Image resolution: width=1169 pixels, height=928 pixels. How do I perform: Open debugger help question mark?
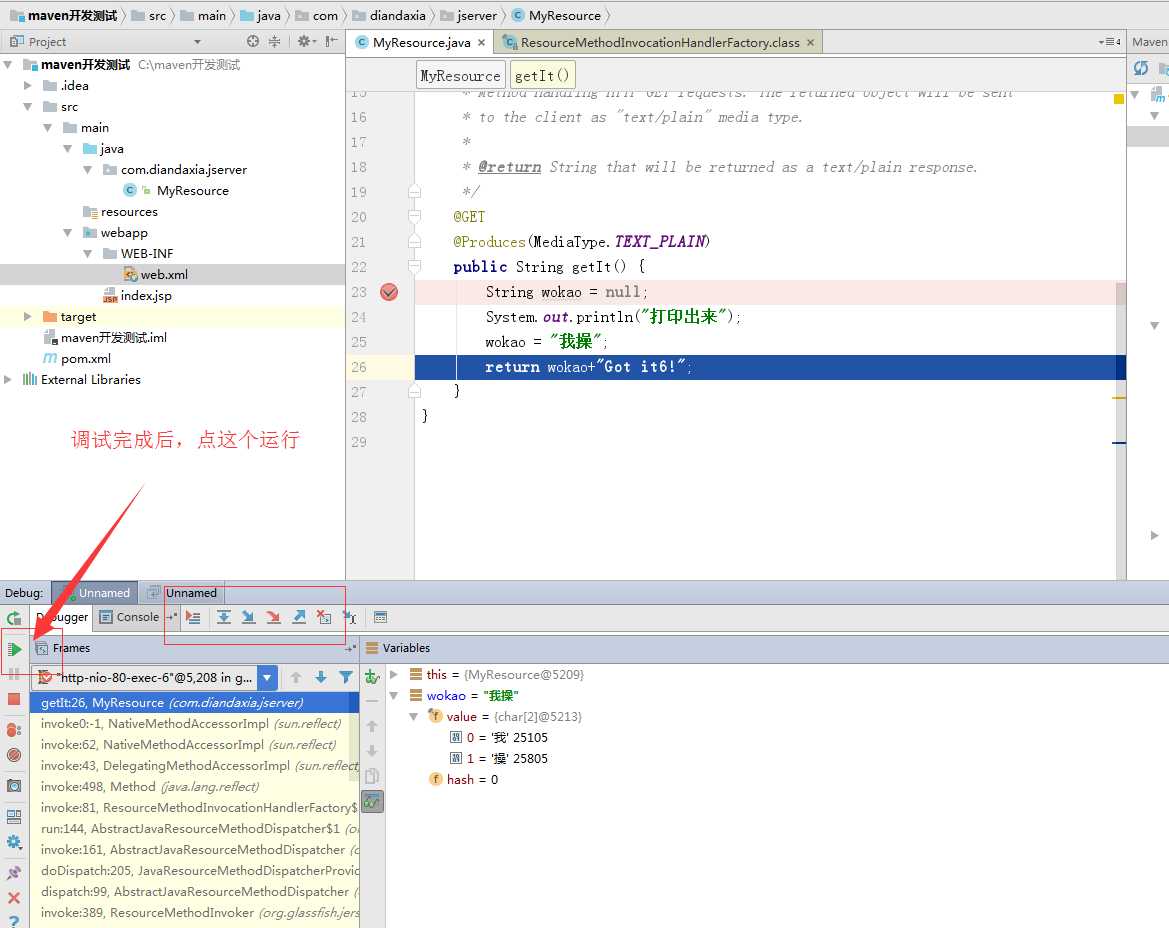14,921
